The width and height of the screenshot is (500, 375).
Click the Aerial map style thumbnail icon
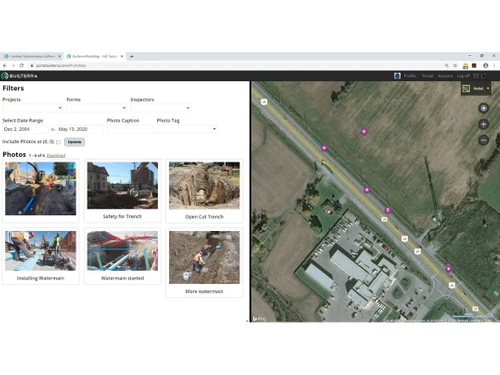(x=466, y=88)
